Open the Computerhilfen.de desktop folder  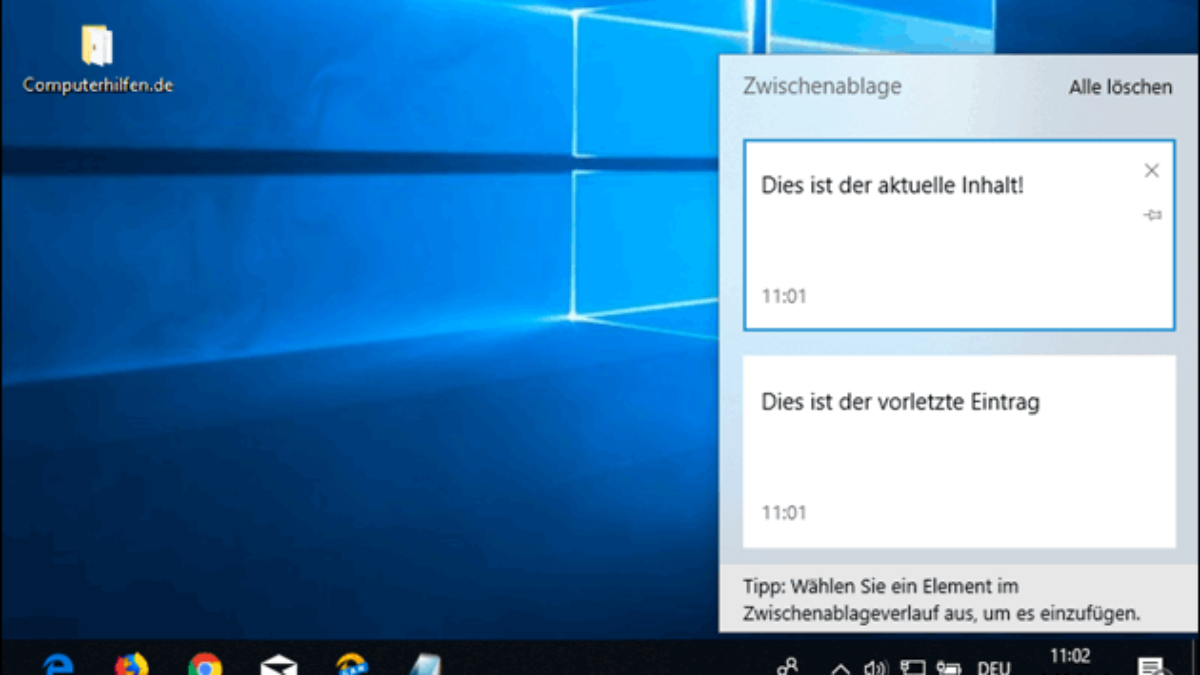pos(97,60)
